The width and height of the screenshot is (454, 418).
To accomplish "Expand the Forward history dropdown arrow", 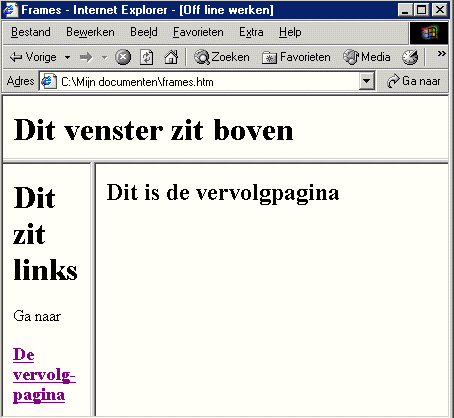I will (104, 57).
